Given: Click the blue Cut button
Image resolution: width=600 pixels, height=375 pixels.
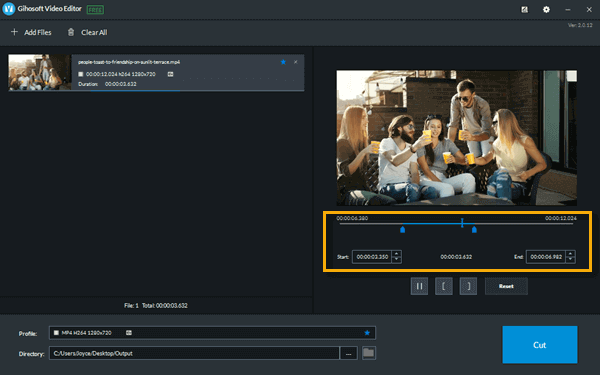Looking at the screenshot, I should pyautogui.click(x=540, y=345).
